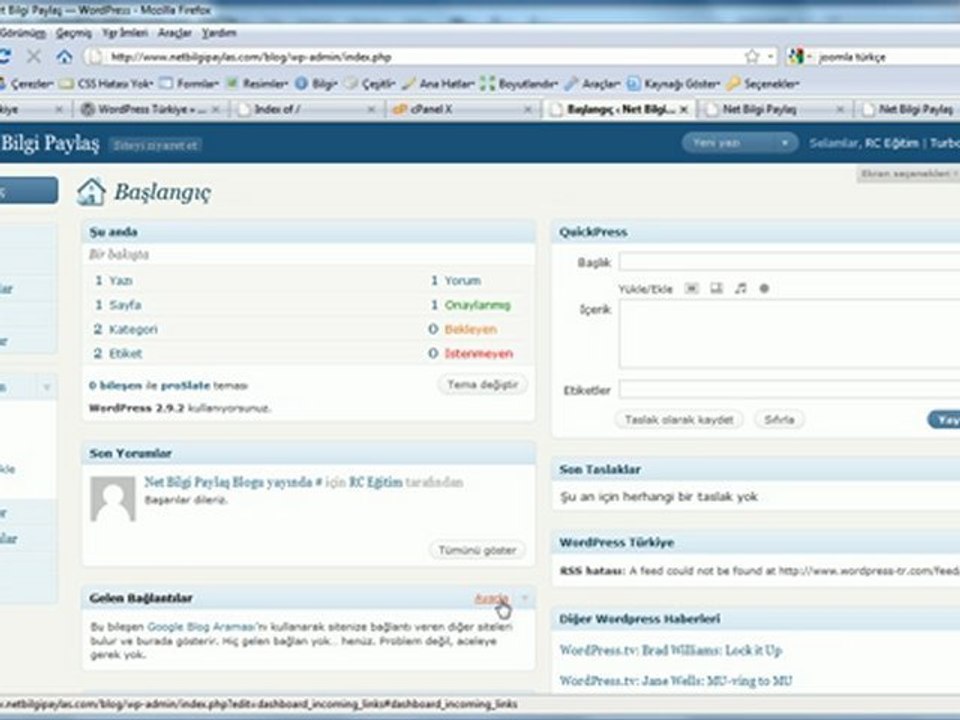Screen dimensions: 960x720
Task: Open Çerezler web developer toolbar item
Action: tap(26, 83)
